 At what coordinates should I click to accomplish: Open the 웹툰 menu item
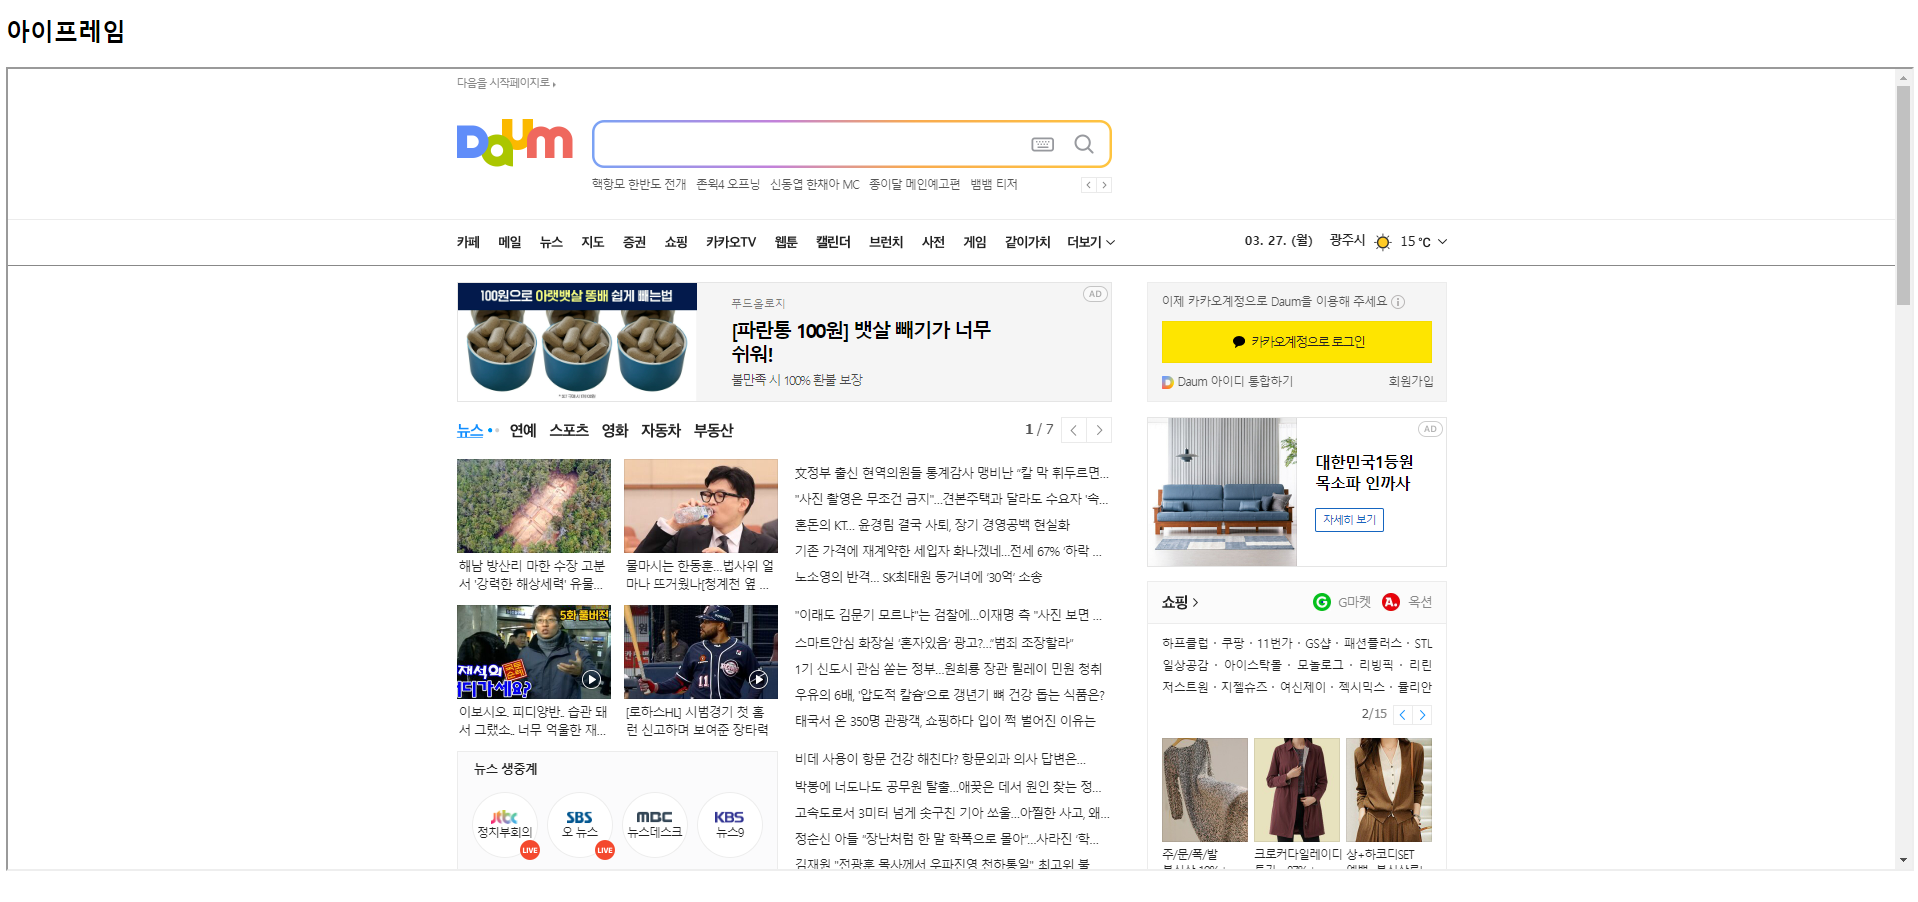click(x=786, y=242)
